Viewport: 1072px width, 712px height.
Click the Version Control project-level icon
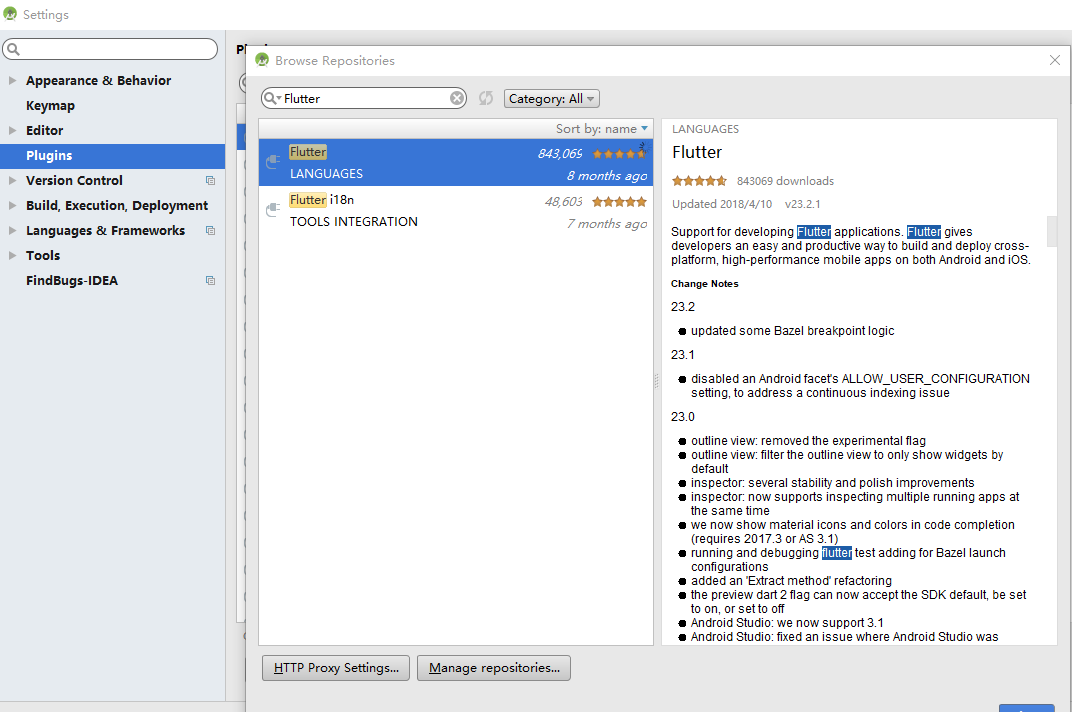pos(211,181)
